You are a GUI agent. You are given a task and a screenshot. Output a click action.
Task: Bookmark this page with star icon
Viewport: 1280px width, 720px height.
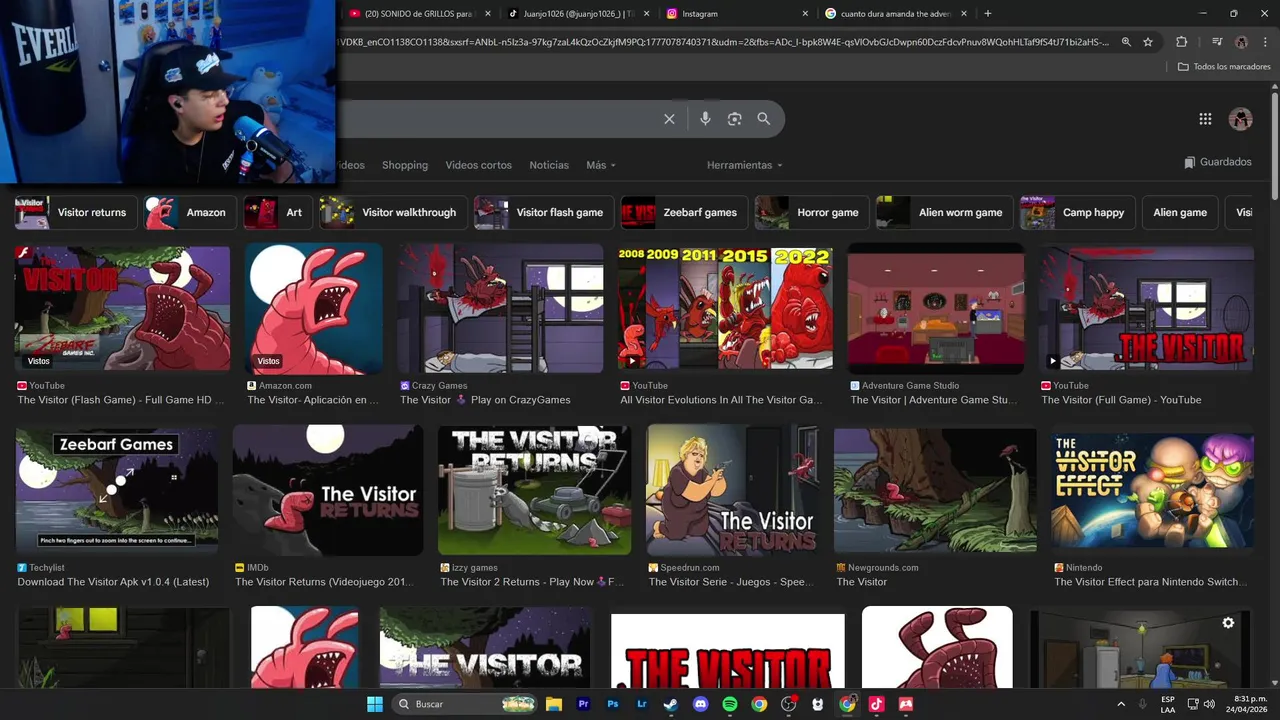click(x=1148, y=42)
